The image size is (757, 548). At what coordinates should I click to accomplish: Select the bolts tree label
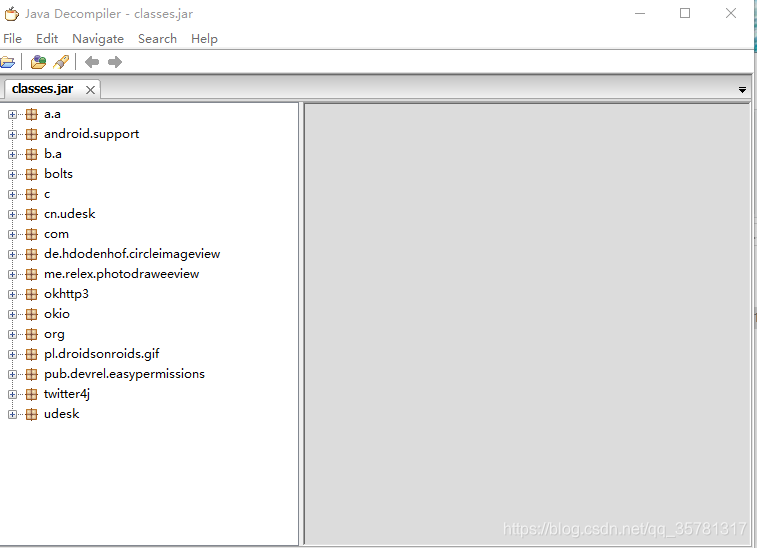click(x=58, y=174)
